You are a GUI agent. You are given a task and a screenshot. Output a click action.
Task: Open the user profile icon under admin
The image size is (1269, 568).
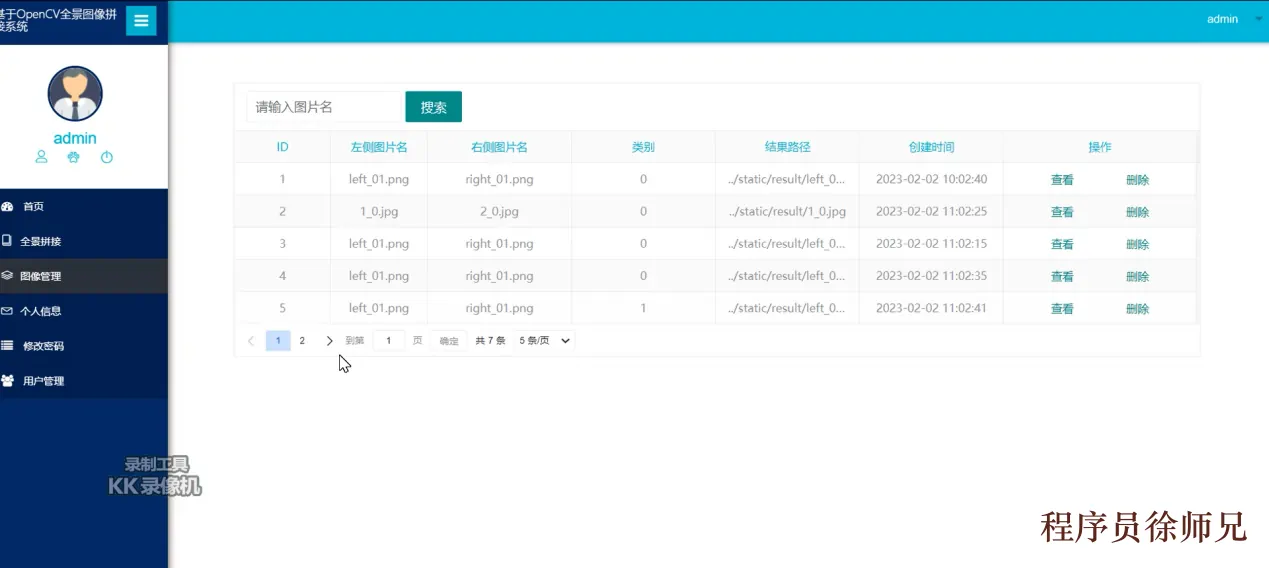[x=41, y=157]
